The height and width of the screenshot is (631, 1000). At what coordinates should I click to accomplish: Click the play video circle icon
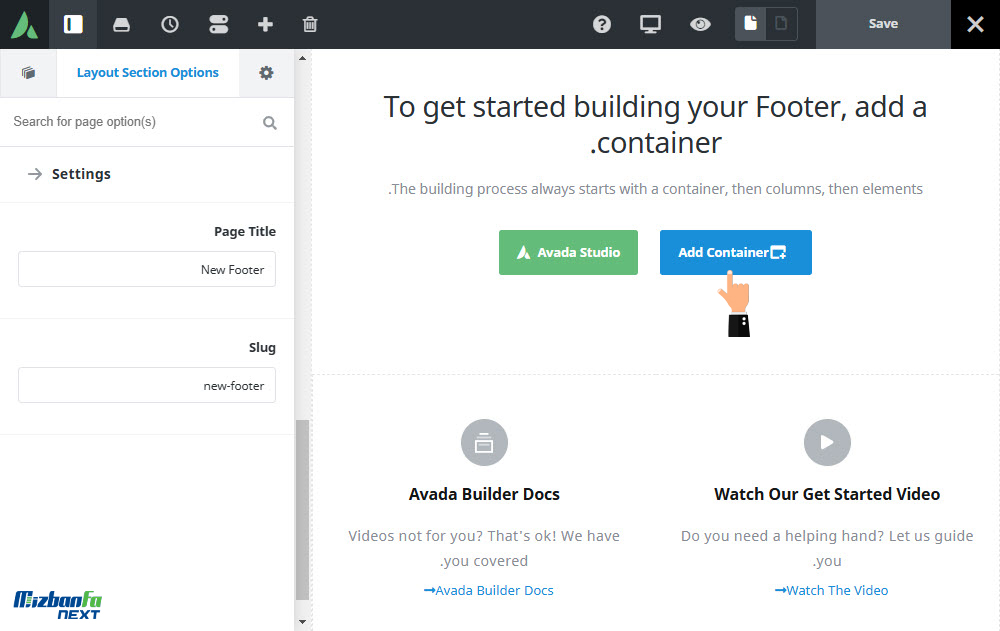pos(827,442)
